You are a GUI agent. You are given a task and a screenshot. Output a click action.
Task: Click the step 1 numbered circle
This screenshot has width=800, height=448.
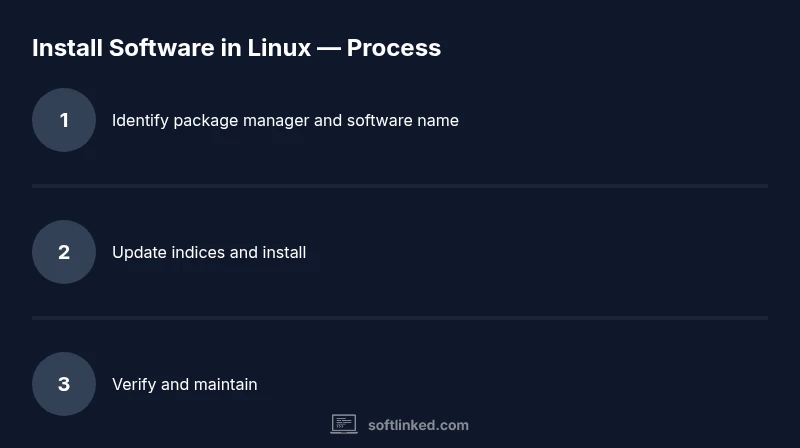tap(64, 120)
